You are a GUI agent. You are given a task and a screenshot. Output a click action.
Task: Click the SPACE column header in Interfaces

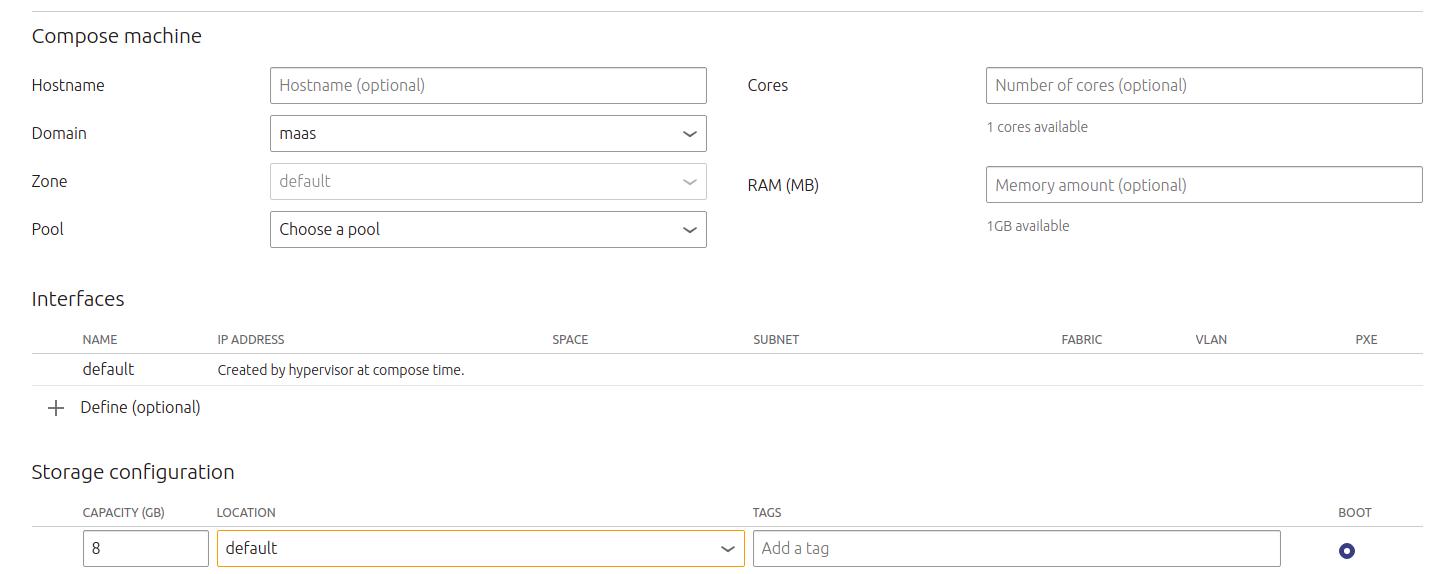tap(570, 340)
